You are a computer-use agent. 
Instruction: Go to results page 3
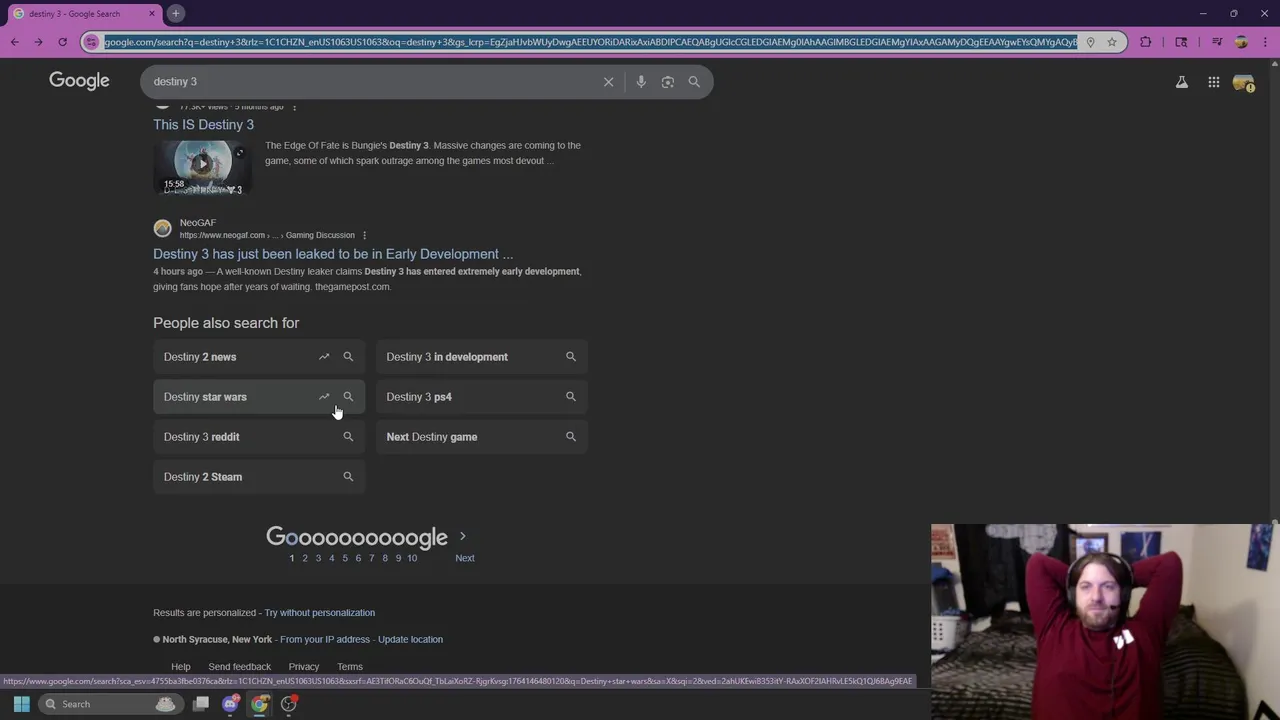point(318,558)
